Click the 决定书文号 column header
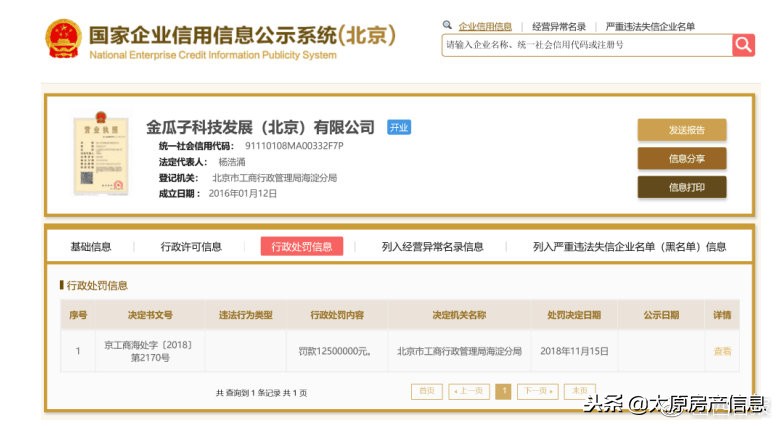The width and height of the screenshot is (779, 426). [150, 315]
